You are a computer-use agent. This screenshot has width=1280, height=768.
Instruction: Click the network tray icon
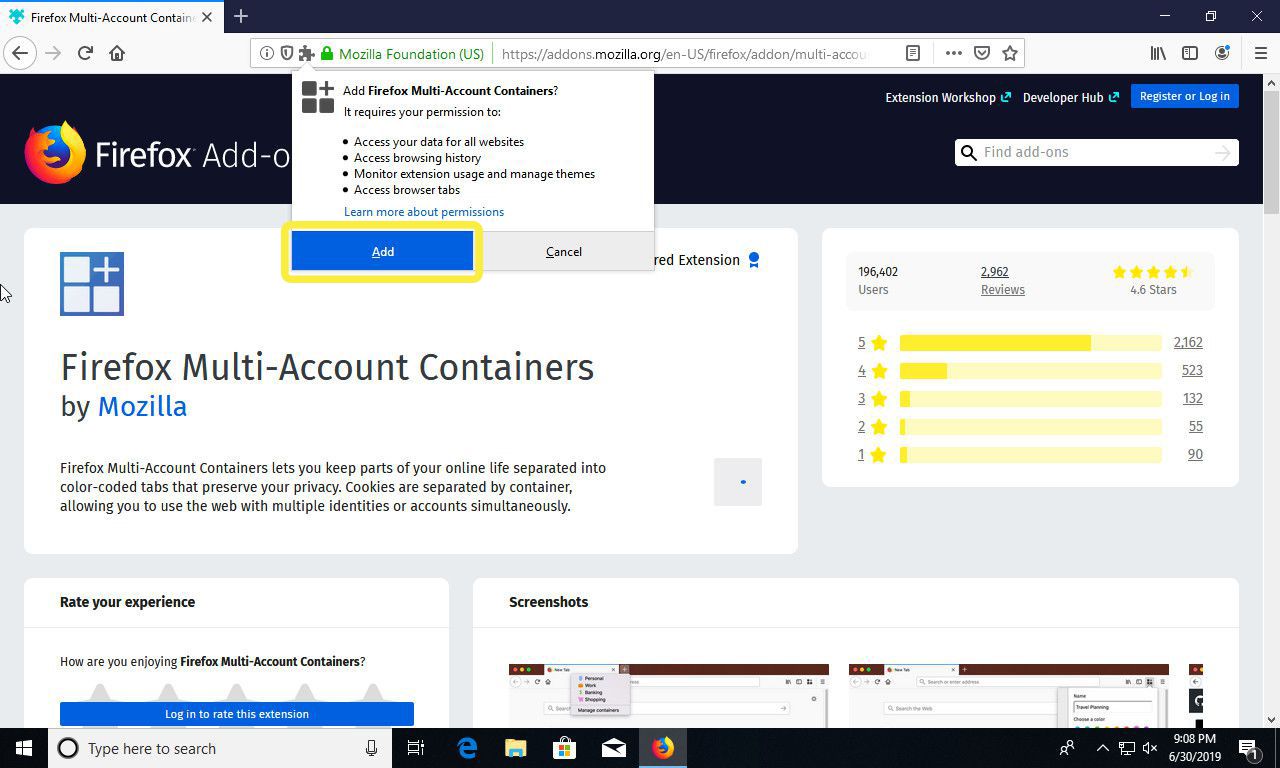tap(1126, 748)
